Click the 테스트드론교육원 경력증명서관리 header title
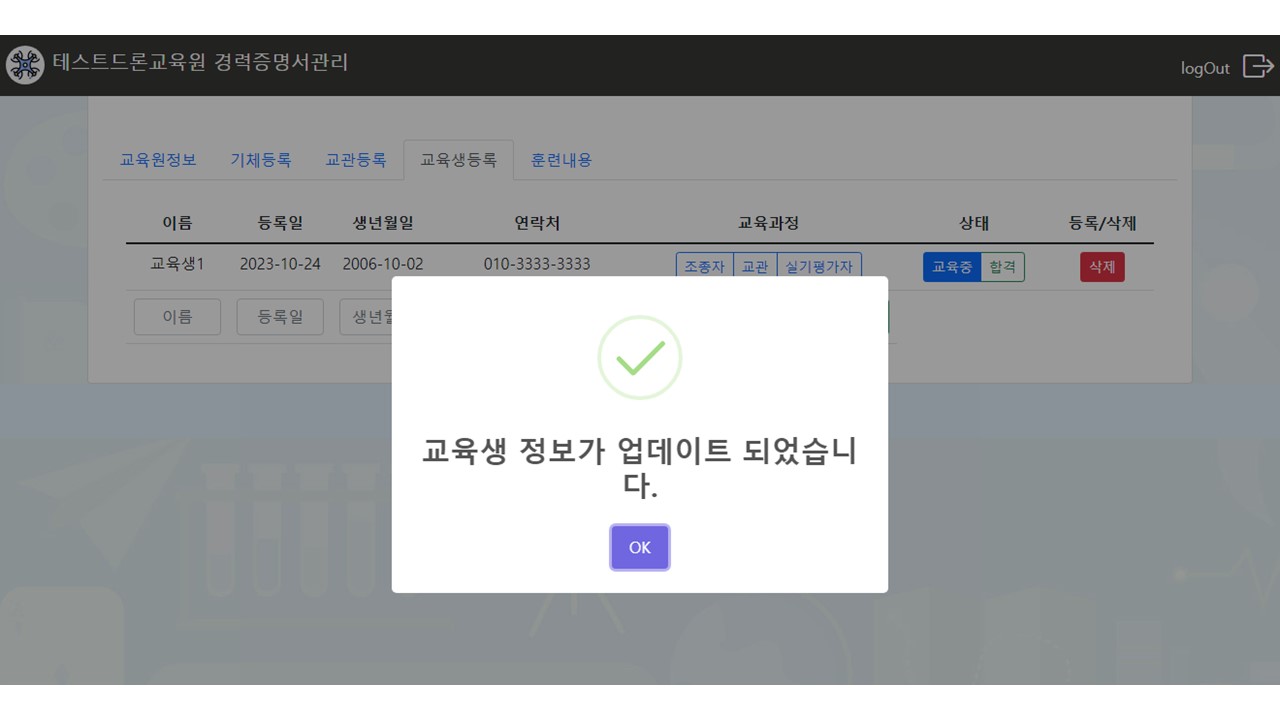The width and height of the screenshot is (1280, 720). point(200,62)
